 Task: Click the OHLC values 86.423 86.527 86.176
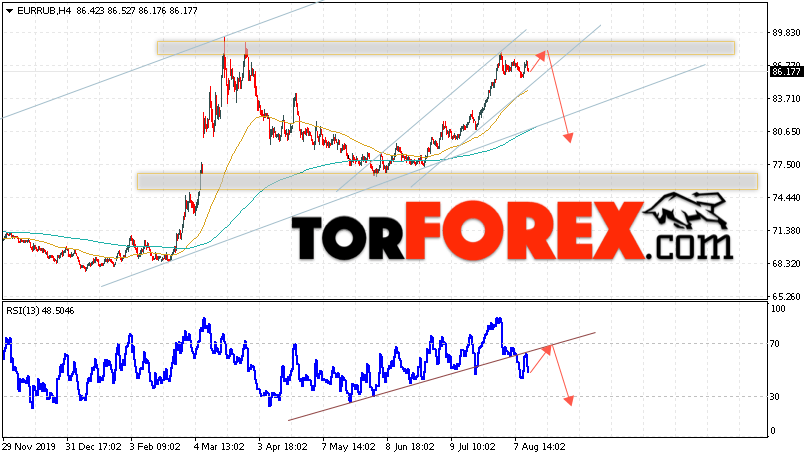121,11
